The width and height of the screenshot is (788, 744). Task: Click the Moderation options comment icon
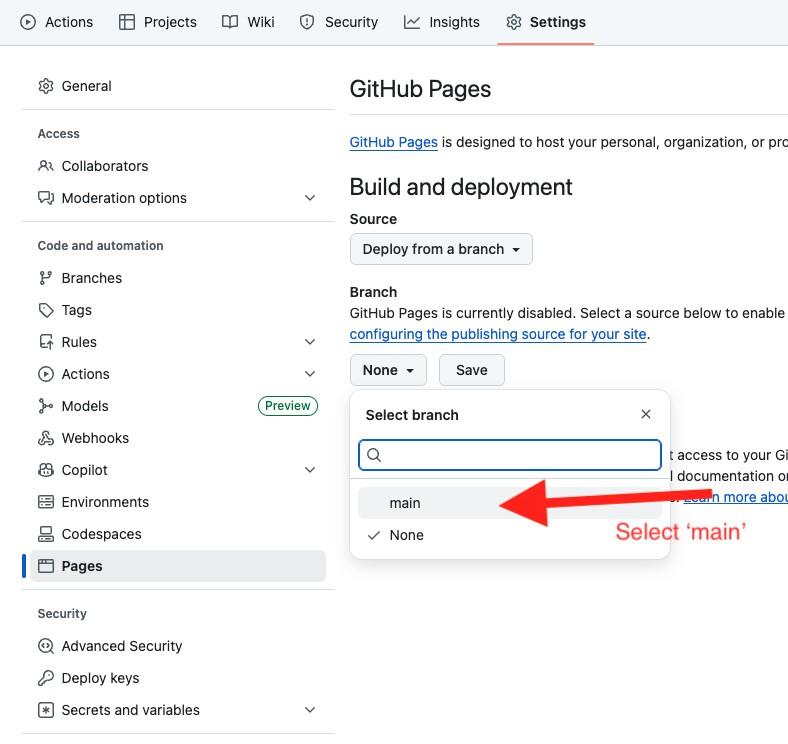(x=46, y=198)
